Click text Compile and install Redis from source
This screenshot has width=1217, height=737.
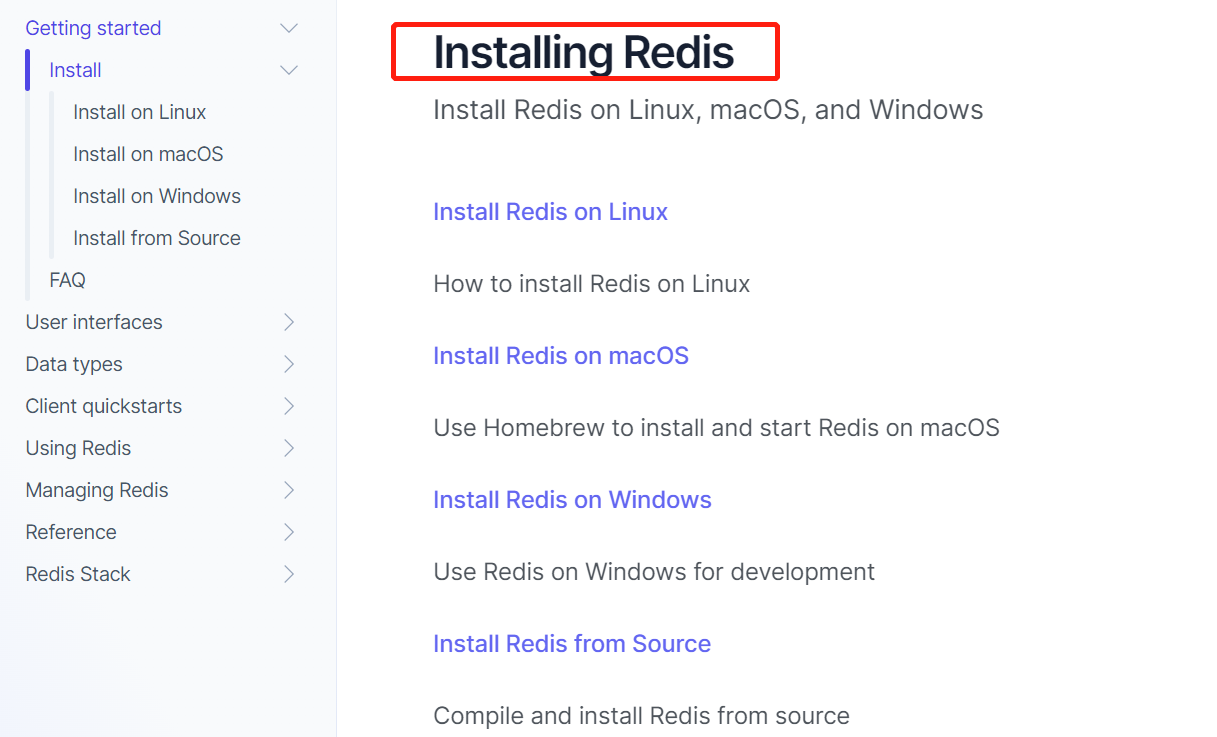641,716
